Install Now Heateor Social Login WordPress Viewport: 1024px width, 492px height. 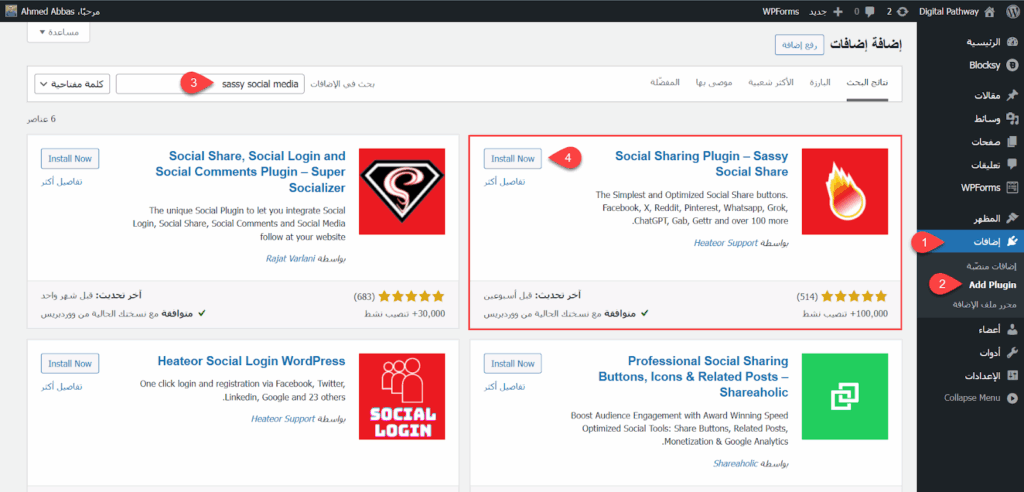70,363
